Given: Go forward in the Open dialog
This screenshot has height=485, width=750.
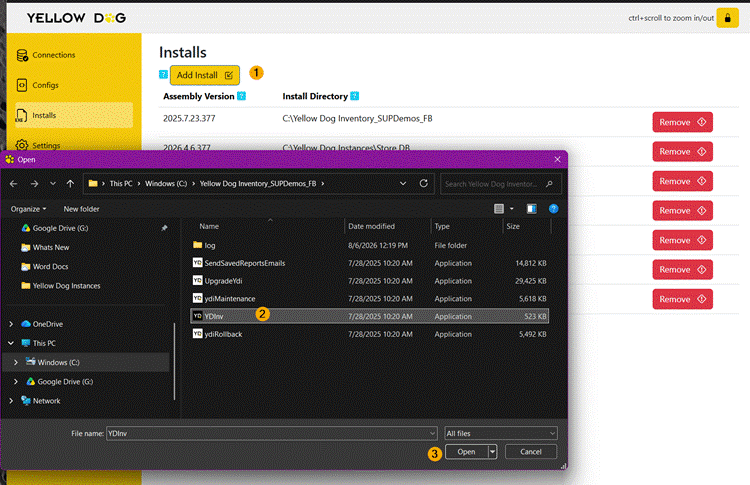Looking at the screenshot, I should coord(34,184).
